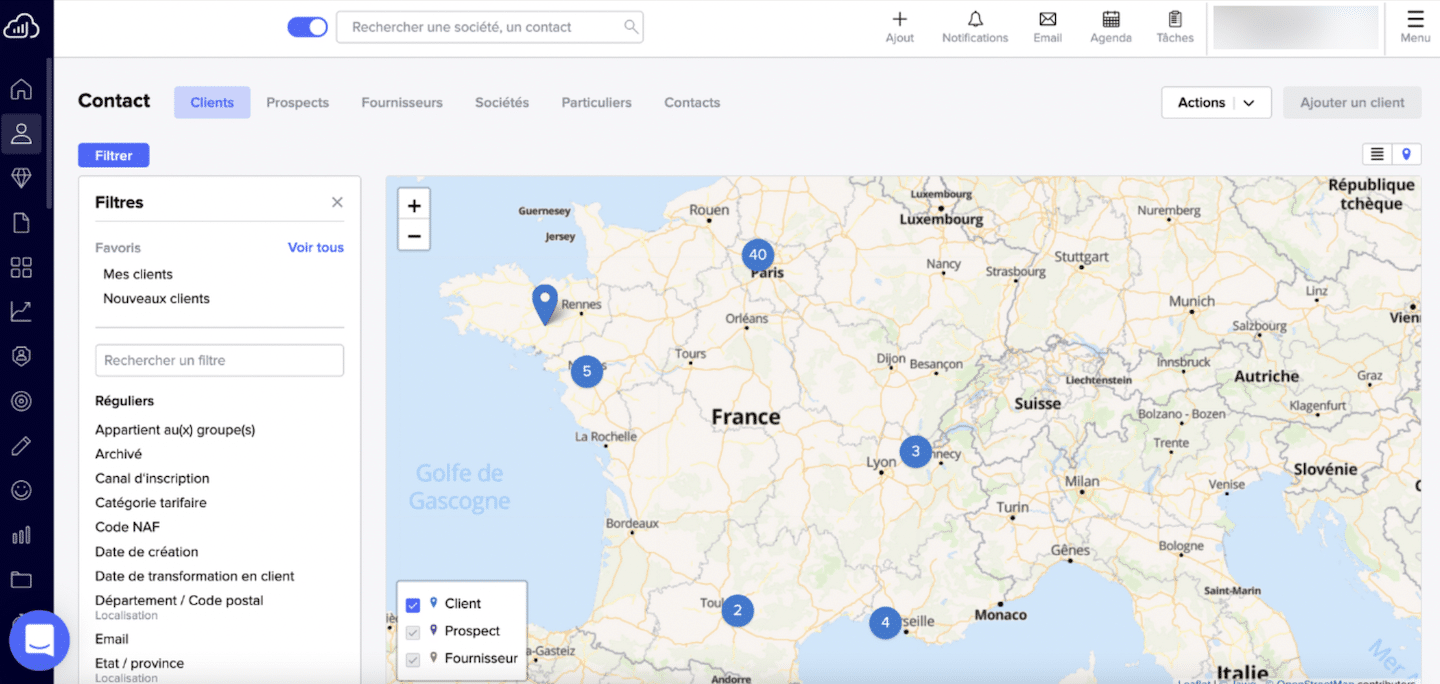
Task: Open the Notifications bell icon
Action: pos(974,20)
